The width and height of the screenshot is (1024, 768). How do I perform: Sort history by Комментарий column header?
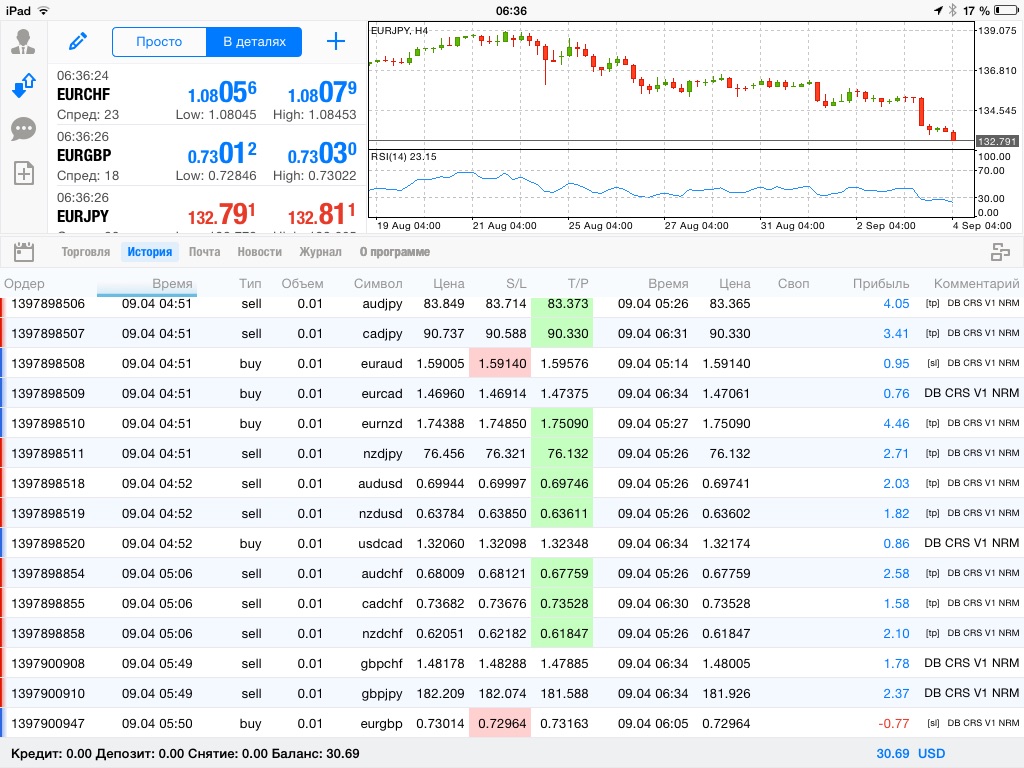coord(976,283)
